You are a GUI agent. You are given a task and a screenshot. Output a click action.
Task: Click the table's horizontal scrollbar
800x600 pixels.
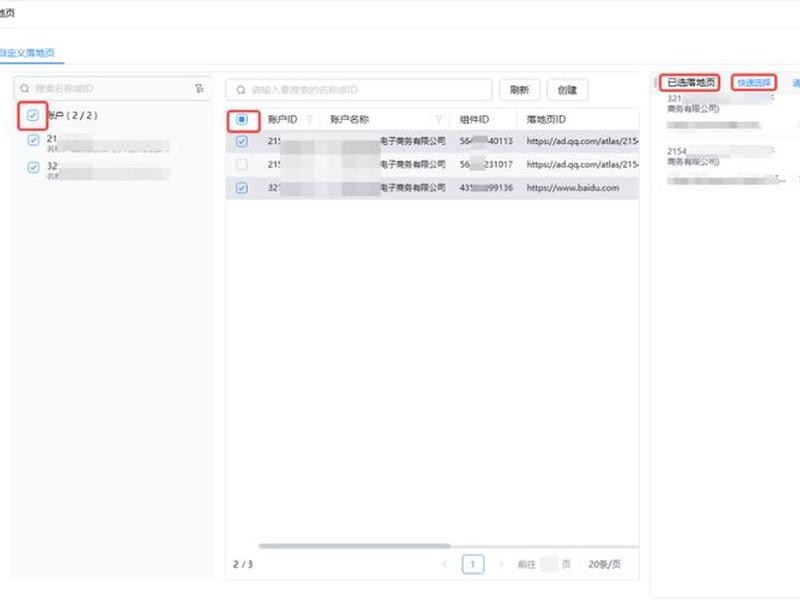click(354, 546)
